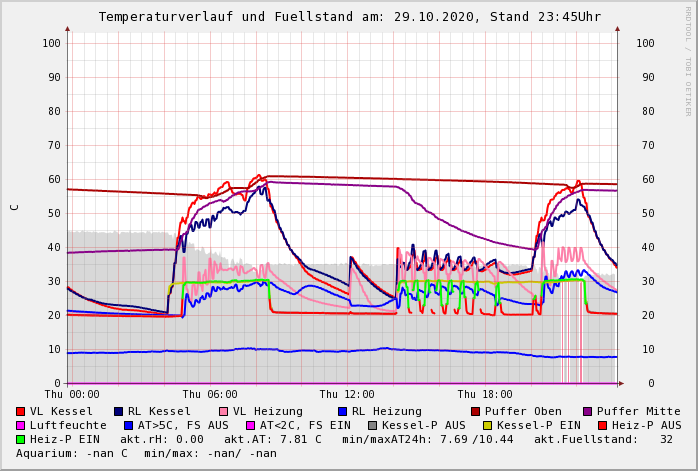
Task: Select the magenta Luftfeuchte legend swatch
Action: point(21,425)
